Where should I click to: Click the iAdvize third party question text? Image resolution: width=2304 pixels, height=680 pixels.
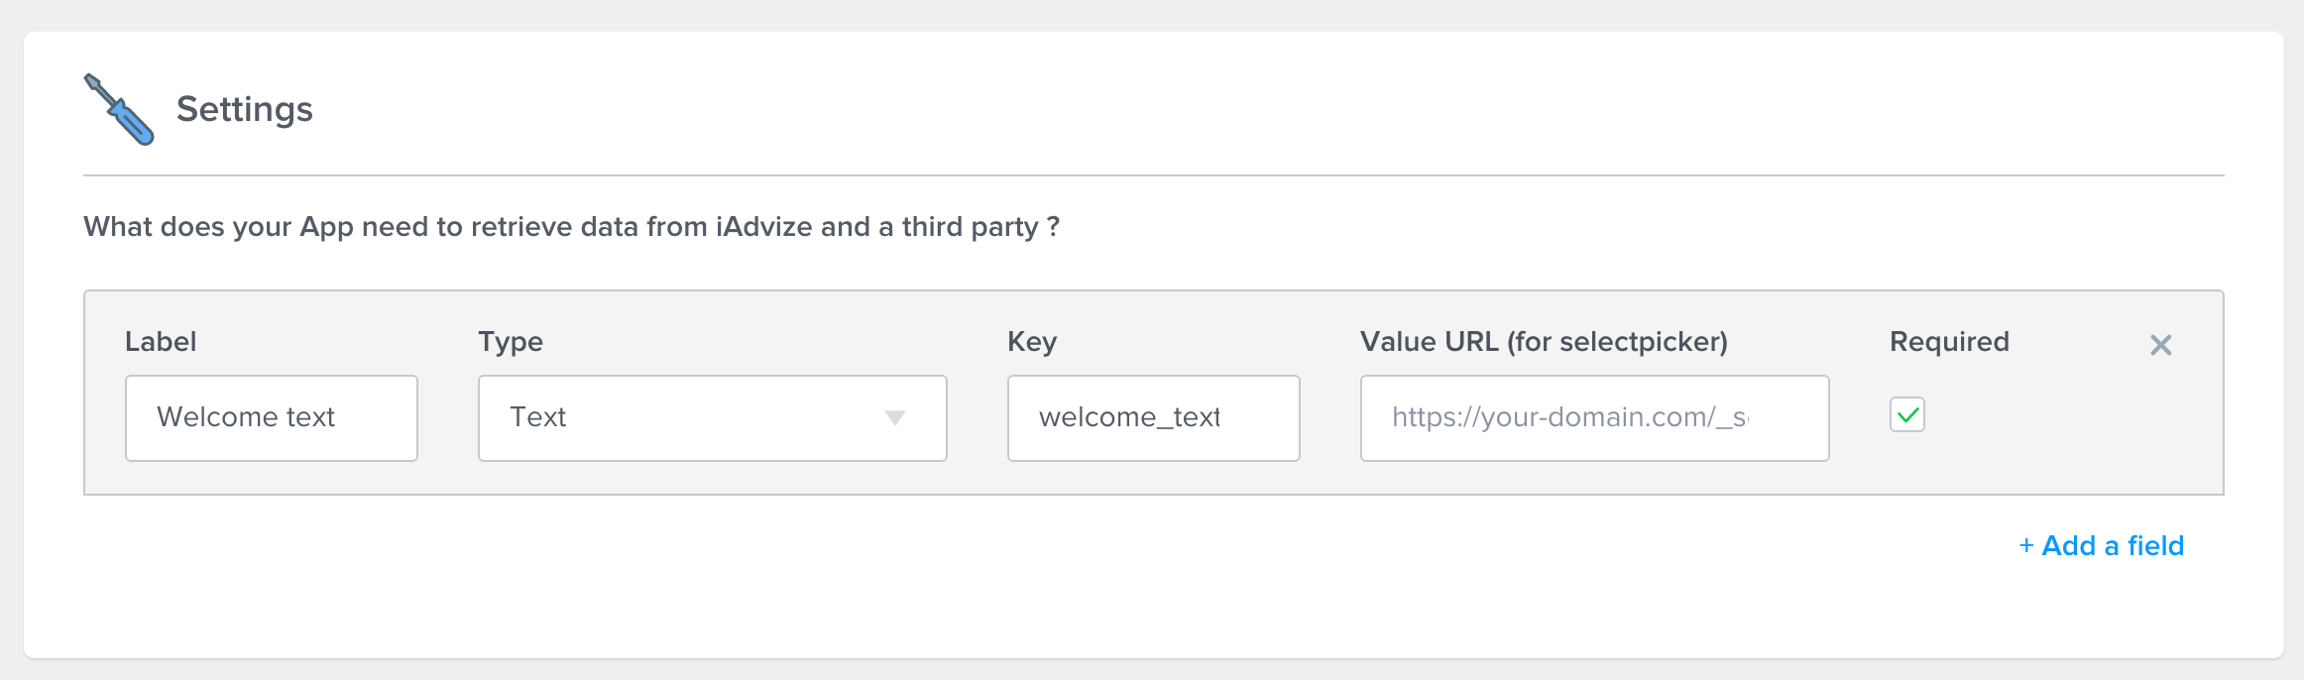(x=571, y=227)
